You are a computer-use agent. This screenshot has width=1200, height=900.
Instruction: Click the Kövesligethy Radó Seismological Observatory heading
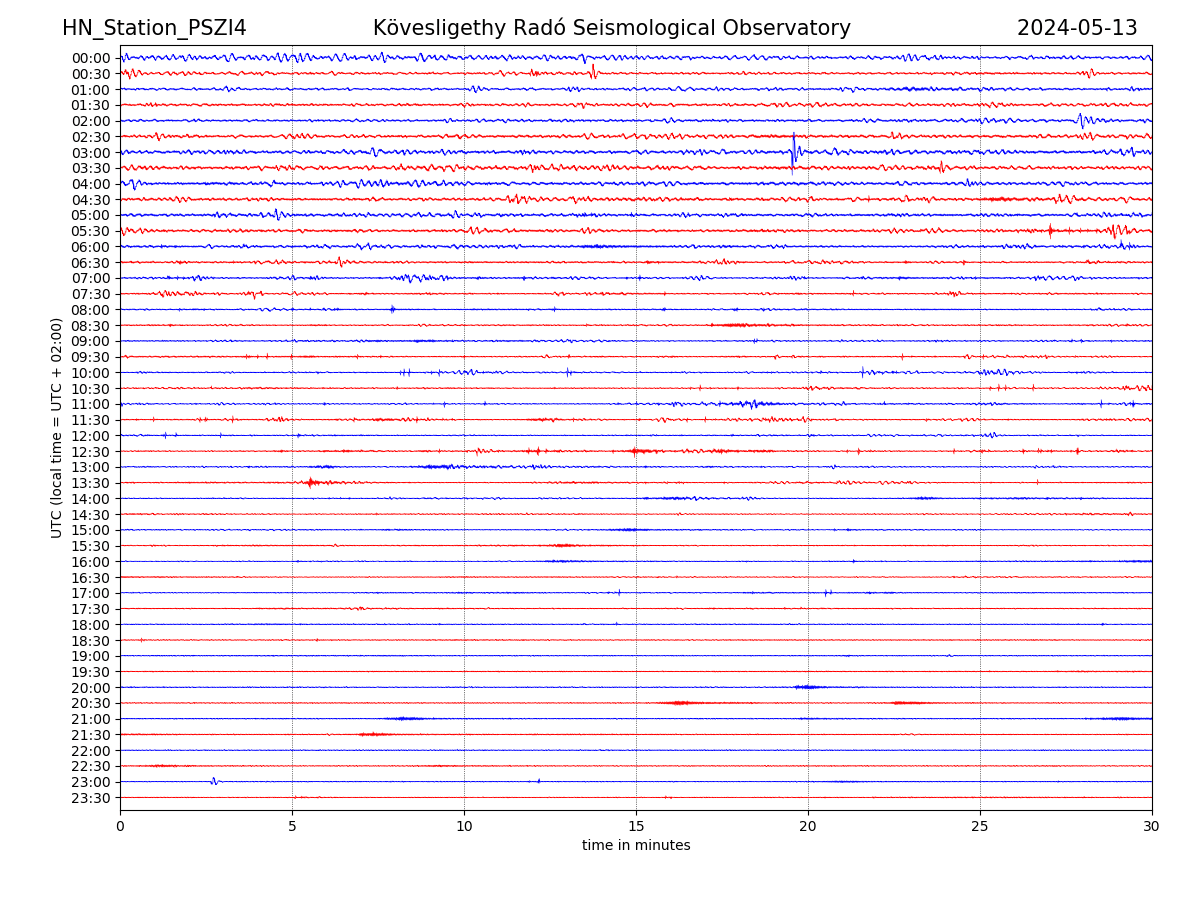(x=611, y=28)
